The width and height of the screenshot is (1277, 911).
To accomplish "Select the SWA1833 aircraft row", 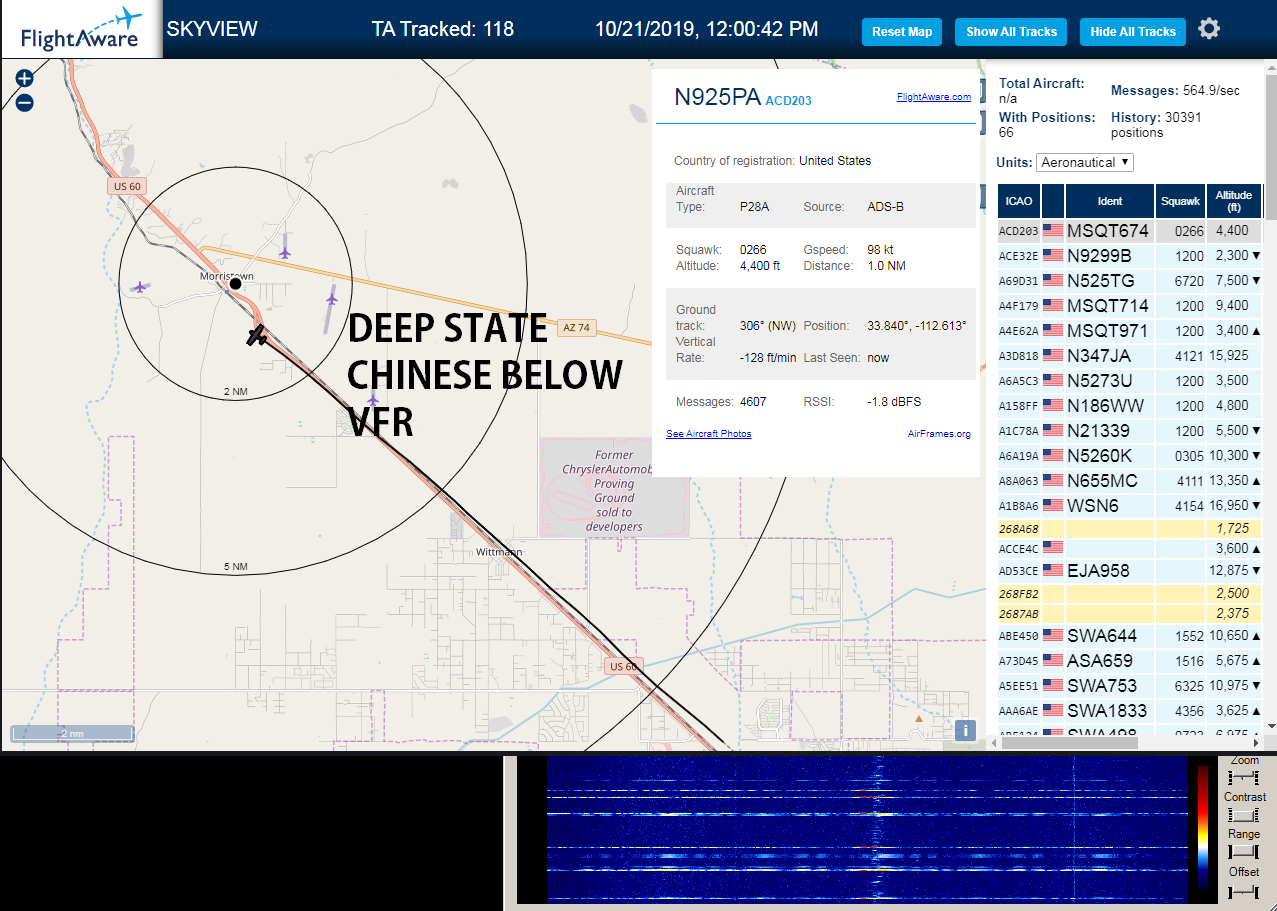I will pos(1131,711).
